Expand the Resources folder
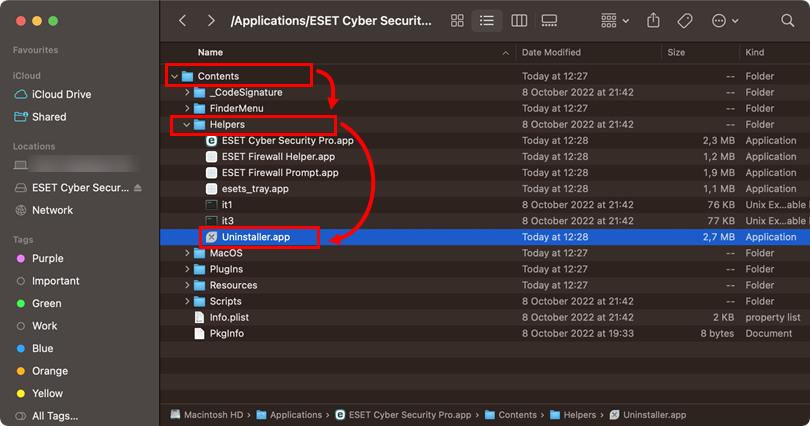The image size is (810, 426). [x=187, y=285]
